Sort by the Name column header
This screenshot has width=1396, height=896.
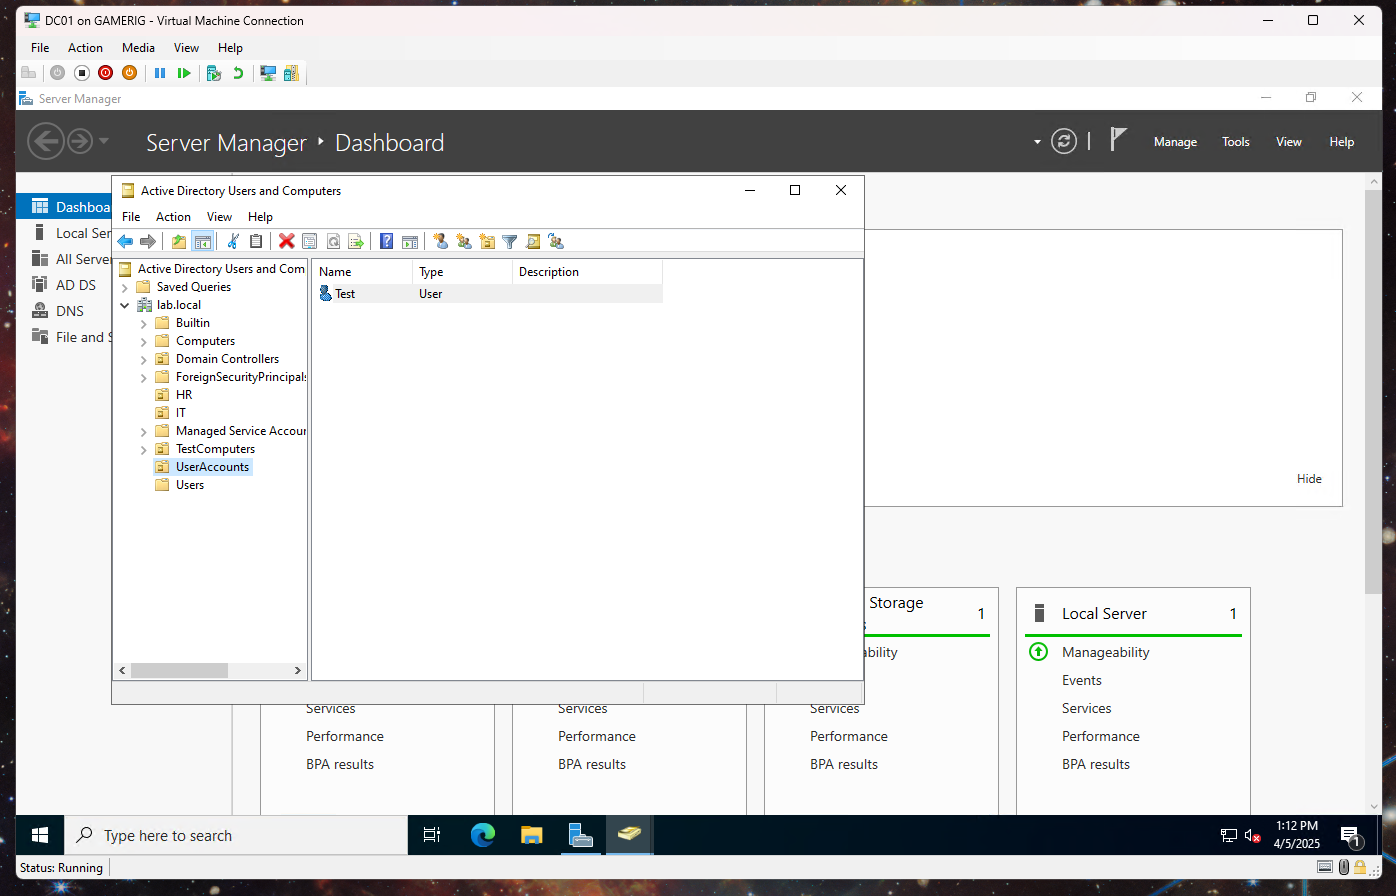[362, 272]
